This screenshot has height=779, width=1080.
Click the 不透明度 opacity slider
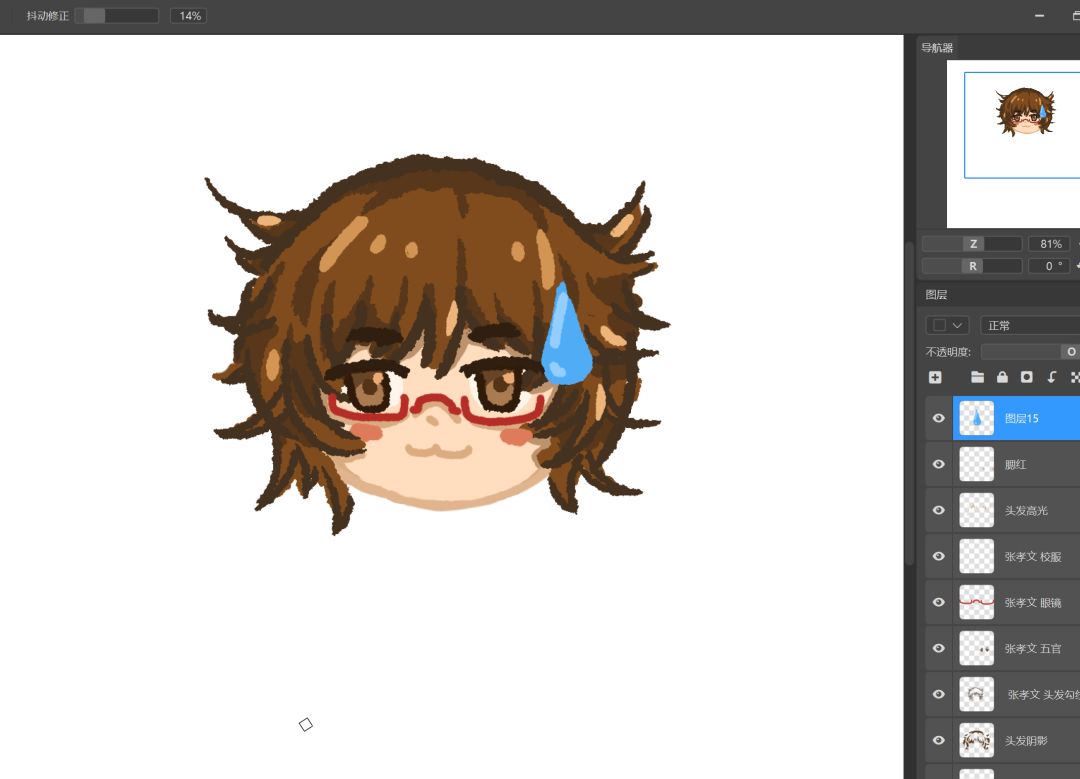click(1030, 352)
